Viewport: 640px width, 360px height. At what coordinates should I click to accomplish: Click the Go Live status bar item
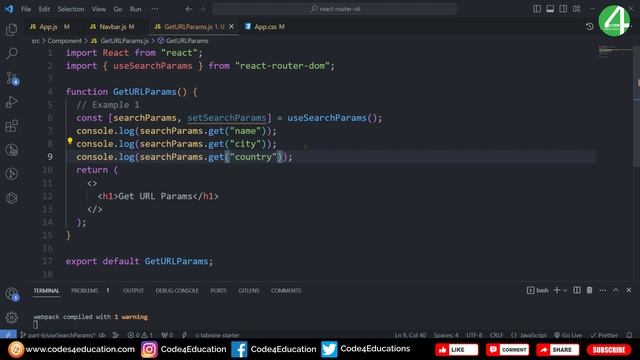(568, 335)
